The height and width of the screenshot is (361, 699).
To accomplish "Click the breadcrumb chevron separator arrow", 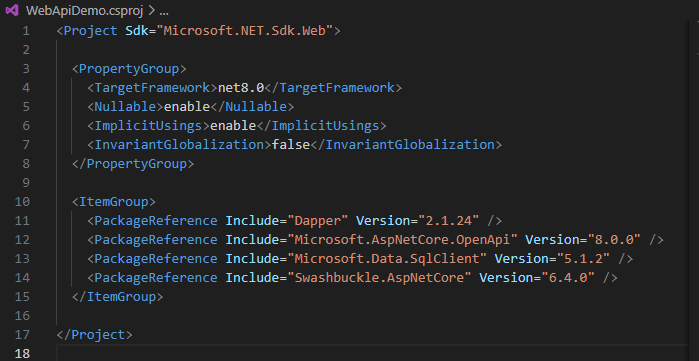I will [x=151, y=11].
